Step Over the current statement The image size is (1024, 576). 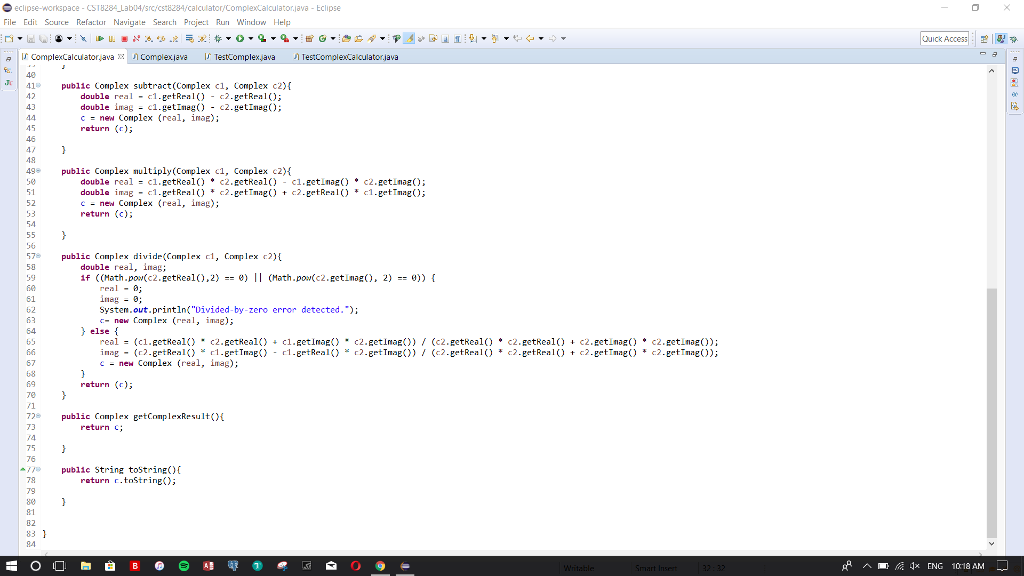tap(161, 36)
